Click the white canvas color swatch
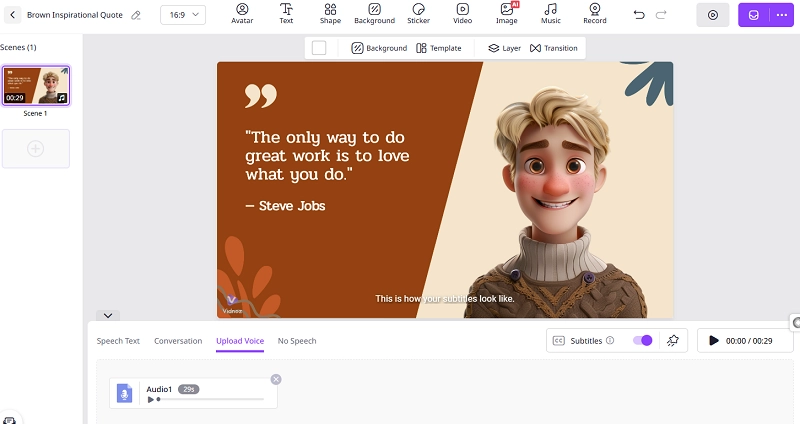Image resolution: width=800 pixels, height=424 pixels. click(319, 48)
